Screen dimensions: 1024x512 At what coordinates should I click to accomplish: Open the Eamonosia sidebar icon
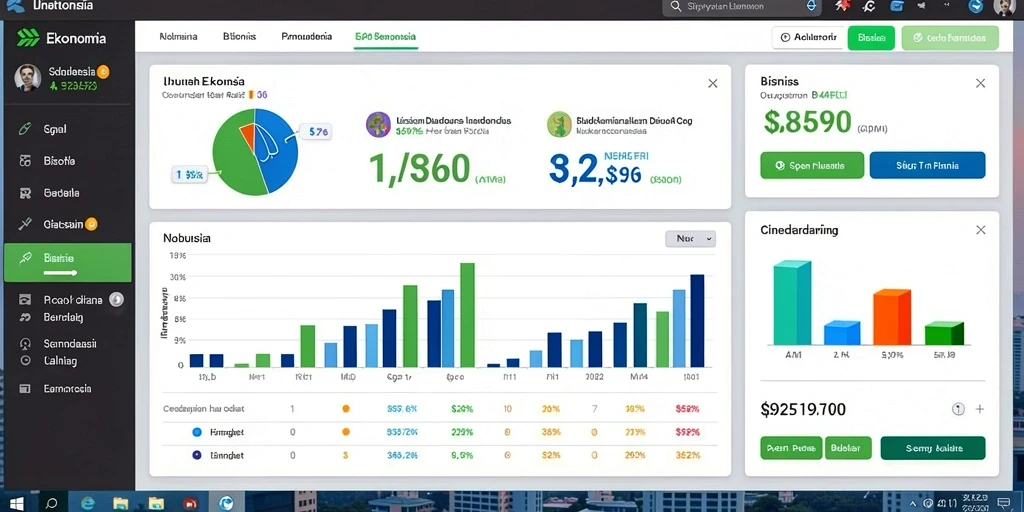[25, 389]
